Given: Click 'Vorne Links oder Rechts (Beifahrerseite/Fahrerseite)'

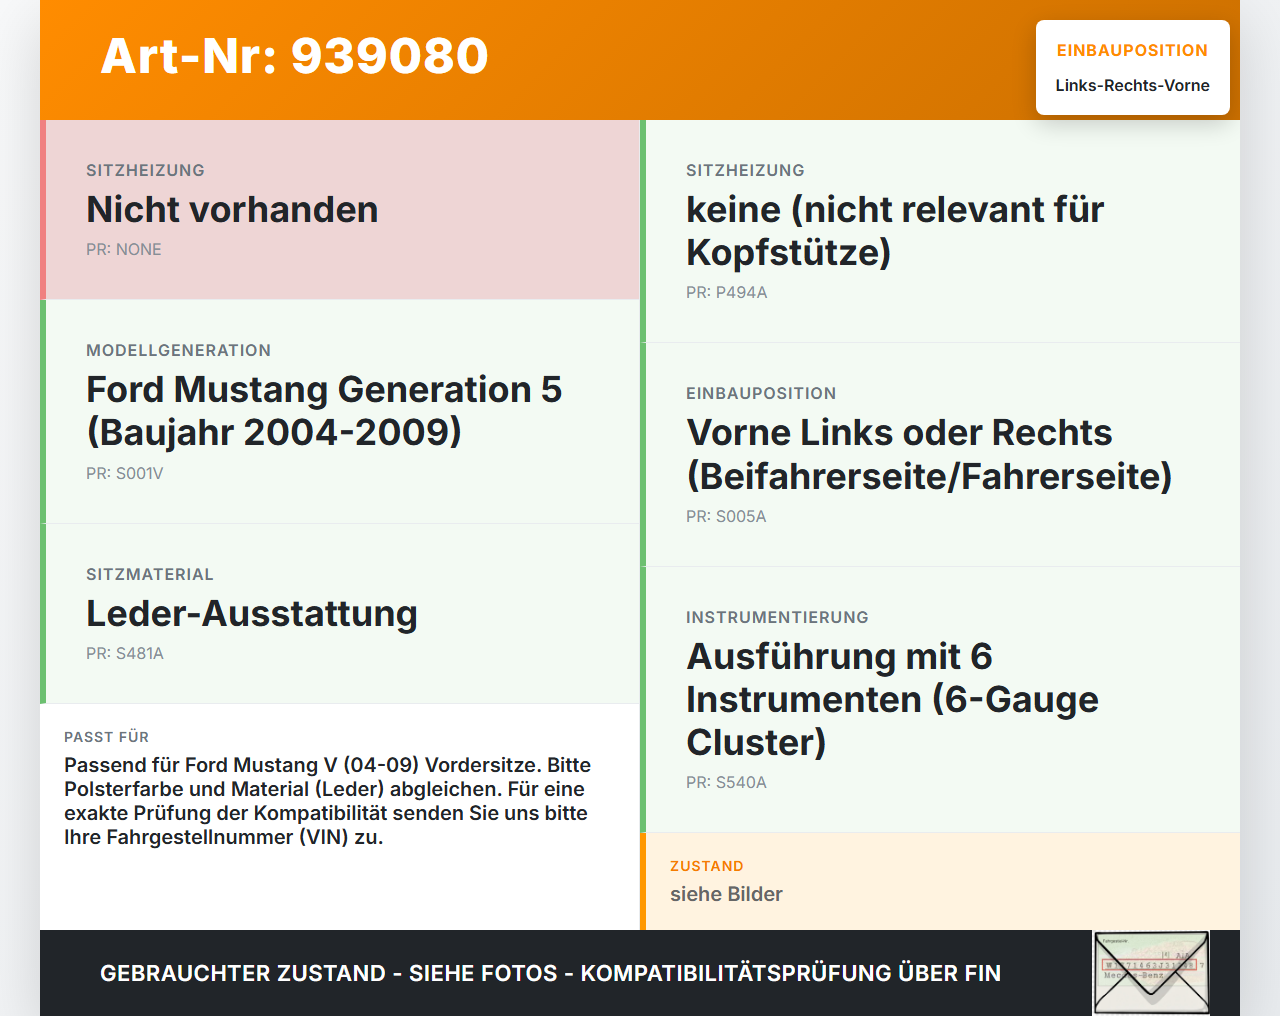Looking at the screenshot, I should (929, 455).
